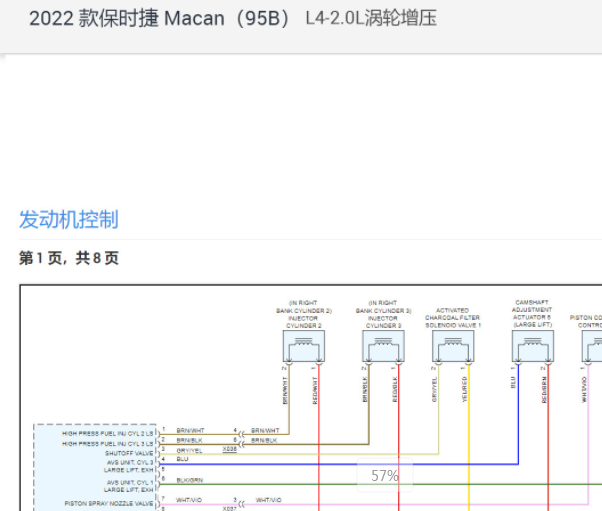Screen dimensions: 602x511
Task: Click the INJECTOR CYLINDER 3 component label
Action: [x=383, y=314]
